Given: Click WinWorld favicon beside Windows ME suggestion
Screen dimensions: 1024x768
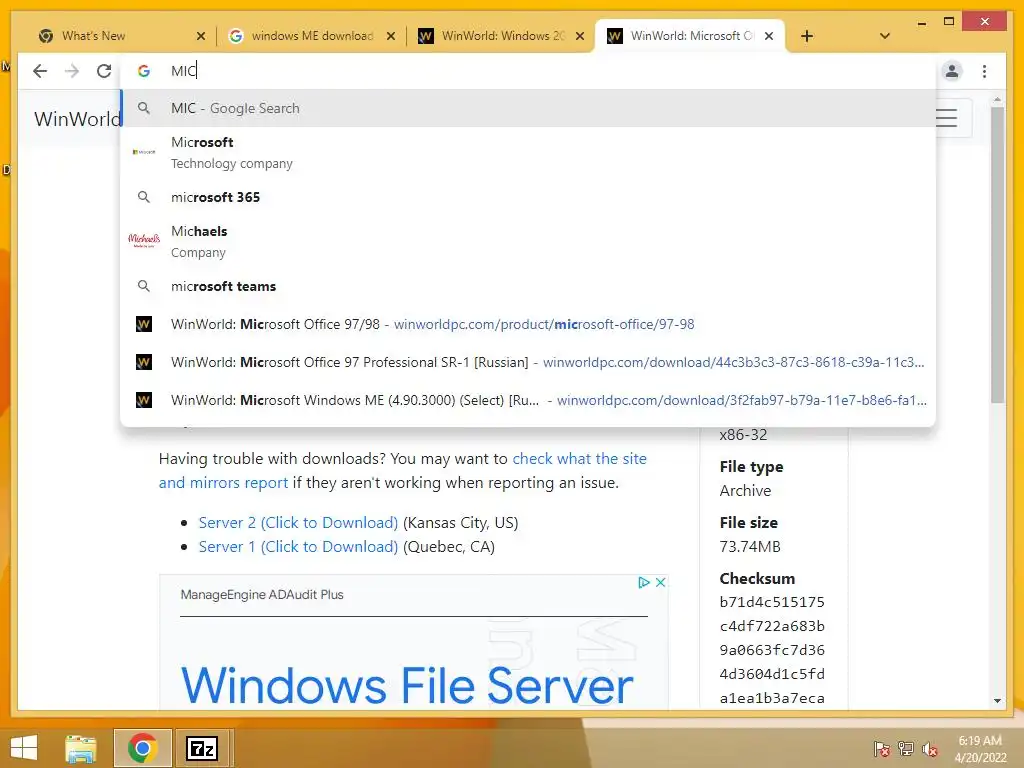Looking at the screenshot, I should tap(144, 400).
